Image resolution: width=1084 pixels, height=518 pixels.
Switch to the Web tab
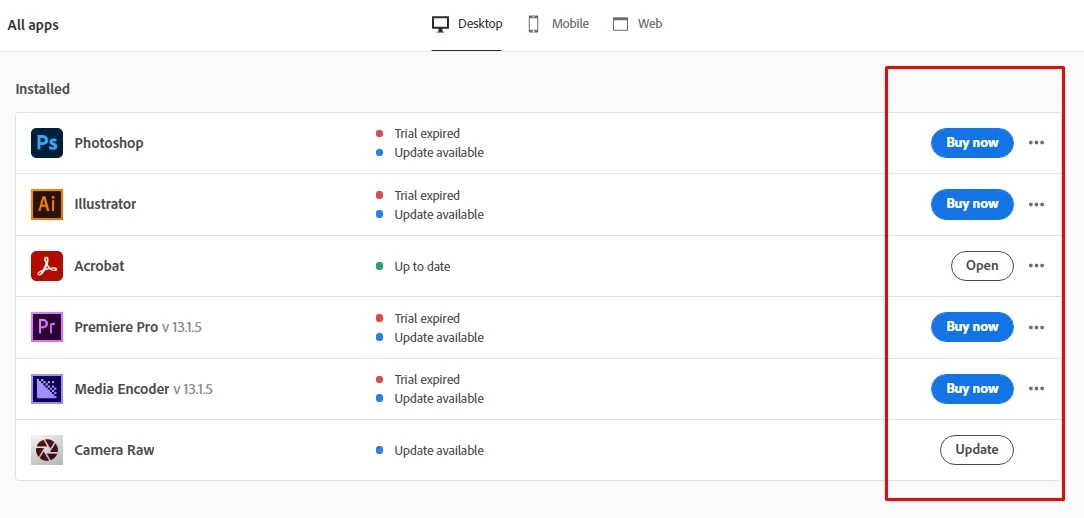pyautogui.click(x=637, y=24)
